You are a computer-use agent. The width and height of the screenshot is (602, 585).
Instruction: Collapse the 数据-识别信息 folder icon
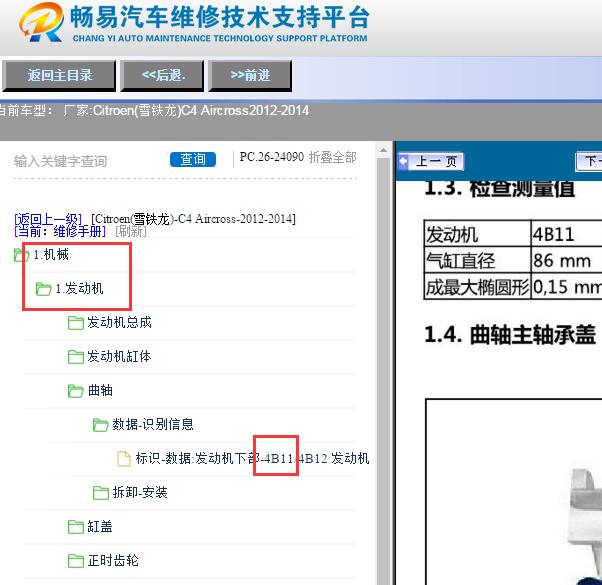click(x=101, y=425)
